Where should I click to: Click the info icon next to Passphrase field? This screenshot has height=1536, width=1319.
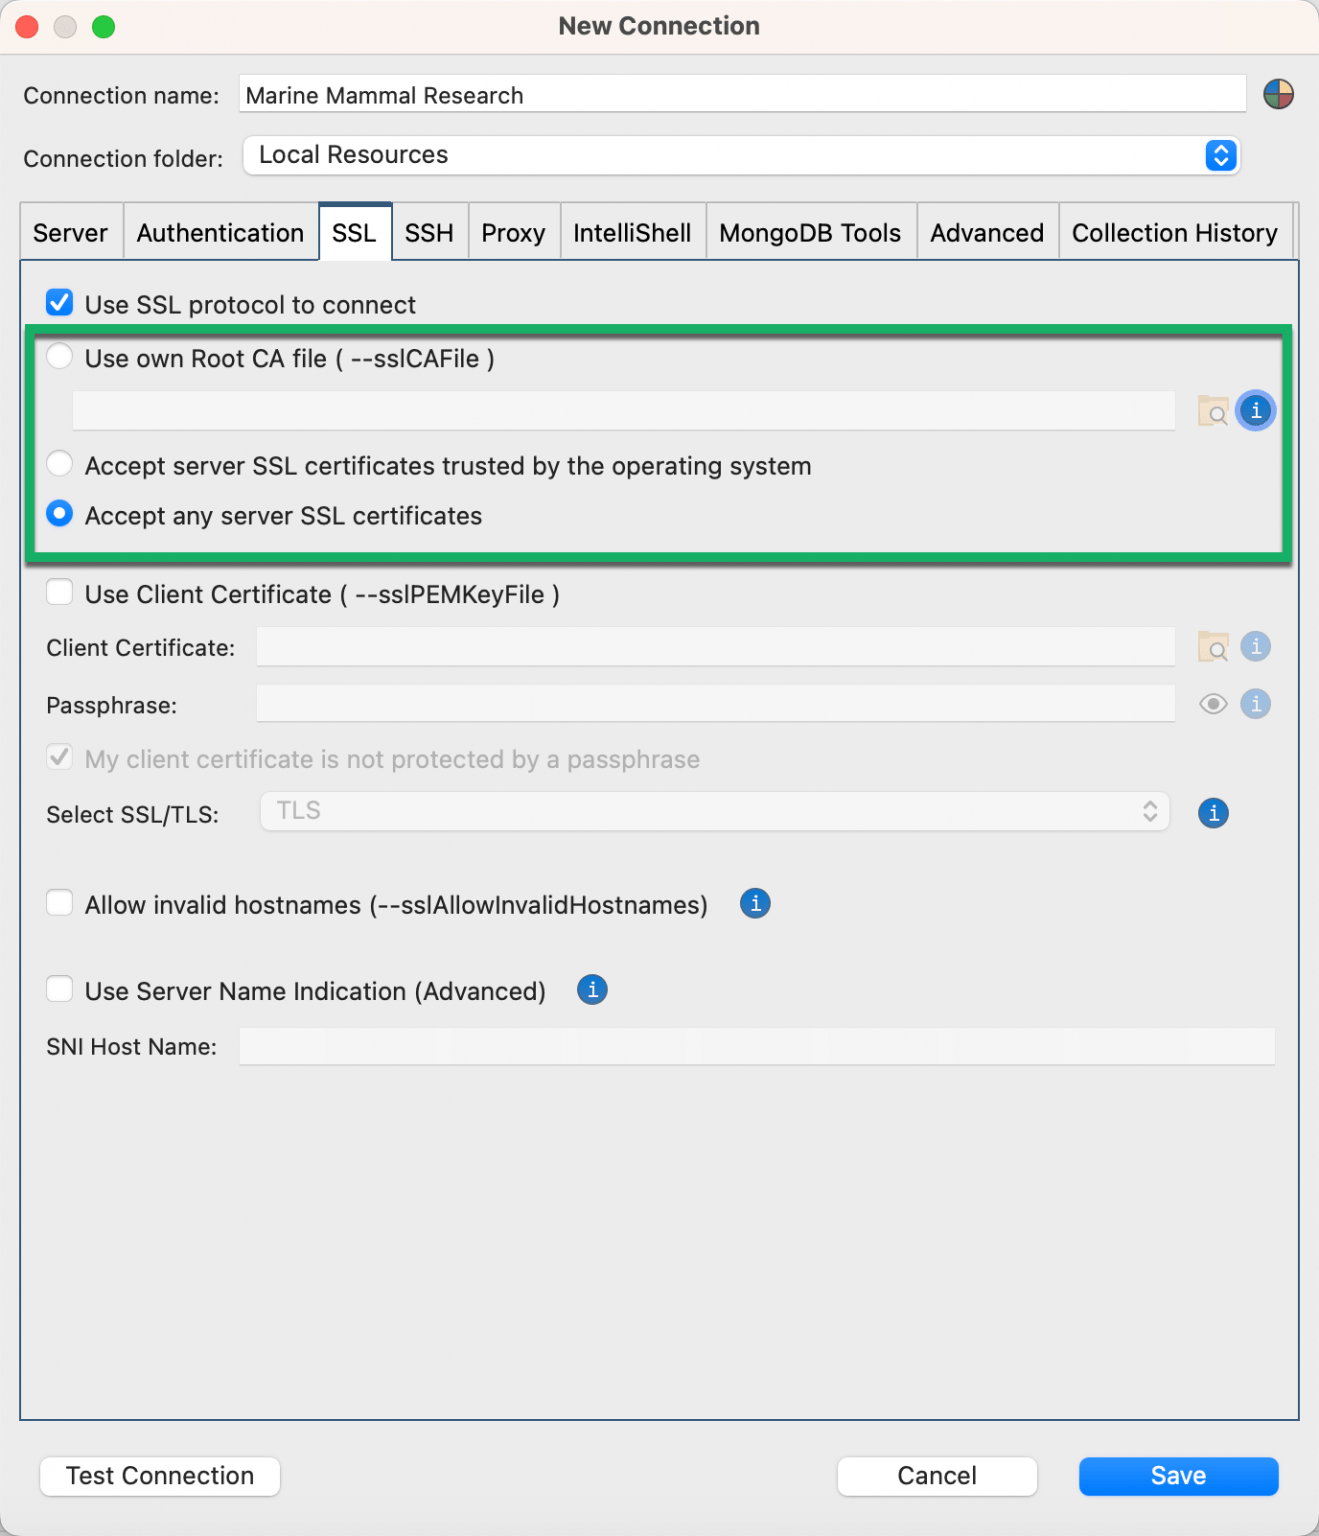(1256, 704)
